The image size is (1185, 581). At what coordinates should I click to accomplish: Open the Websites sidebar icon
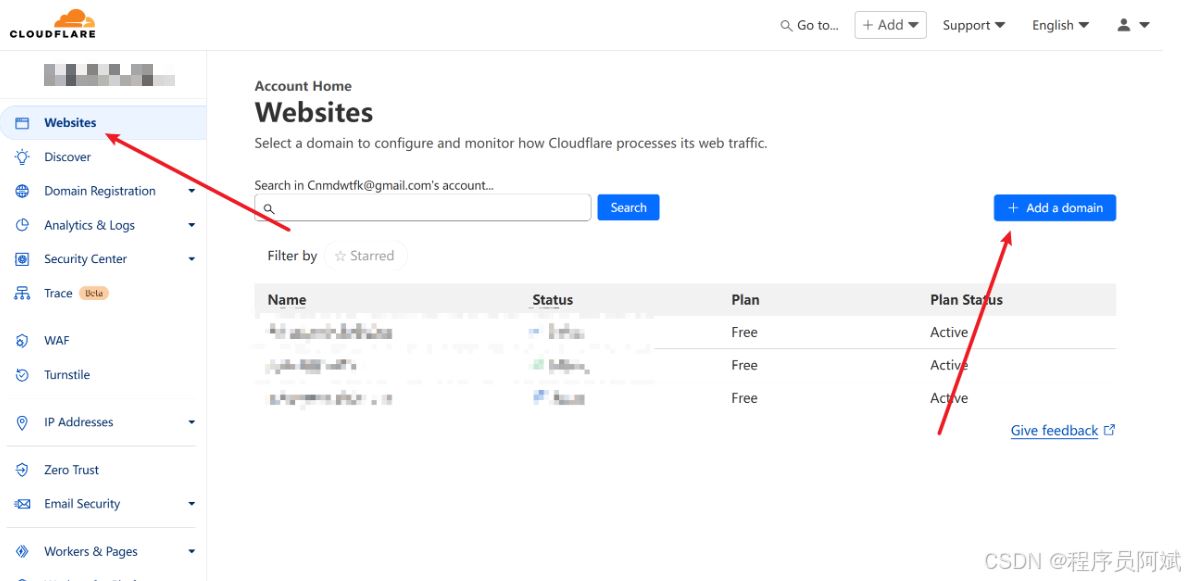22,123
